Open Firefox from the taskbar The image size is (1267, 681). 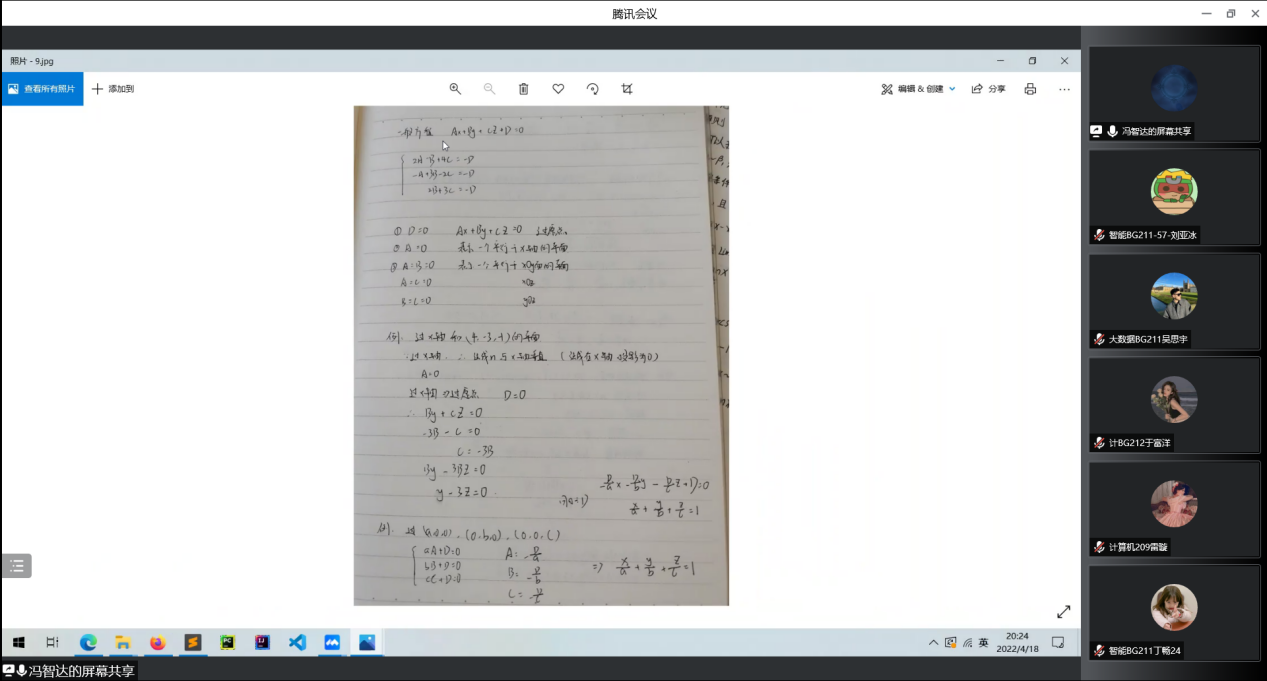[x=157, y=642]
